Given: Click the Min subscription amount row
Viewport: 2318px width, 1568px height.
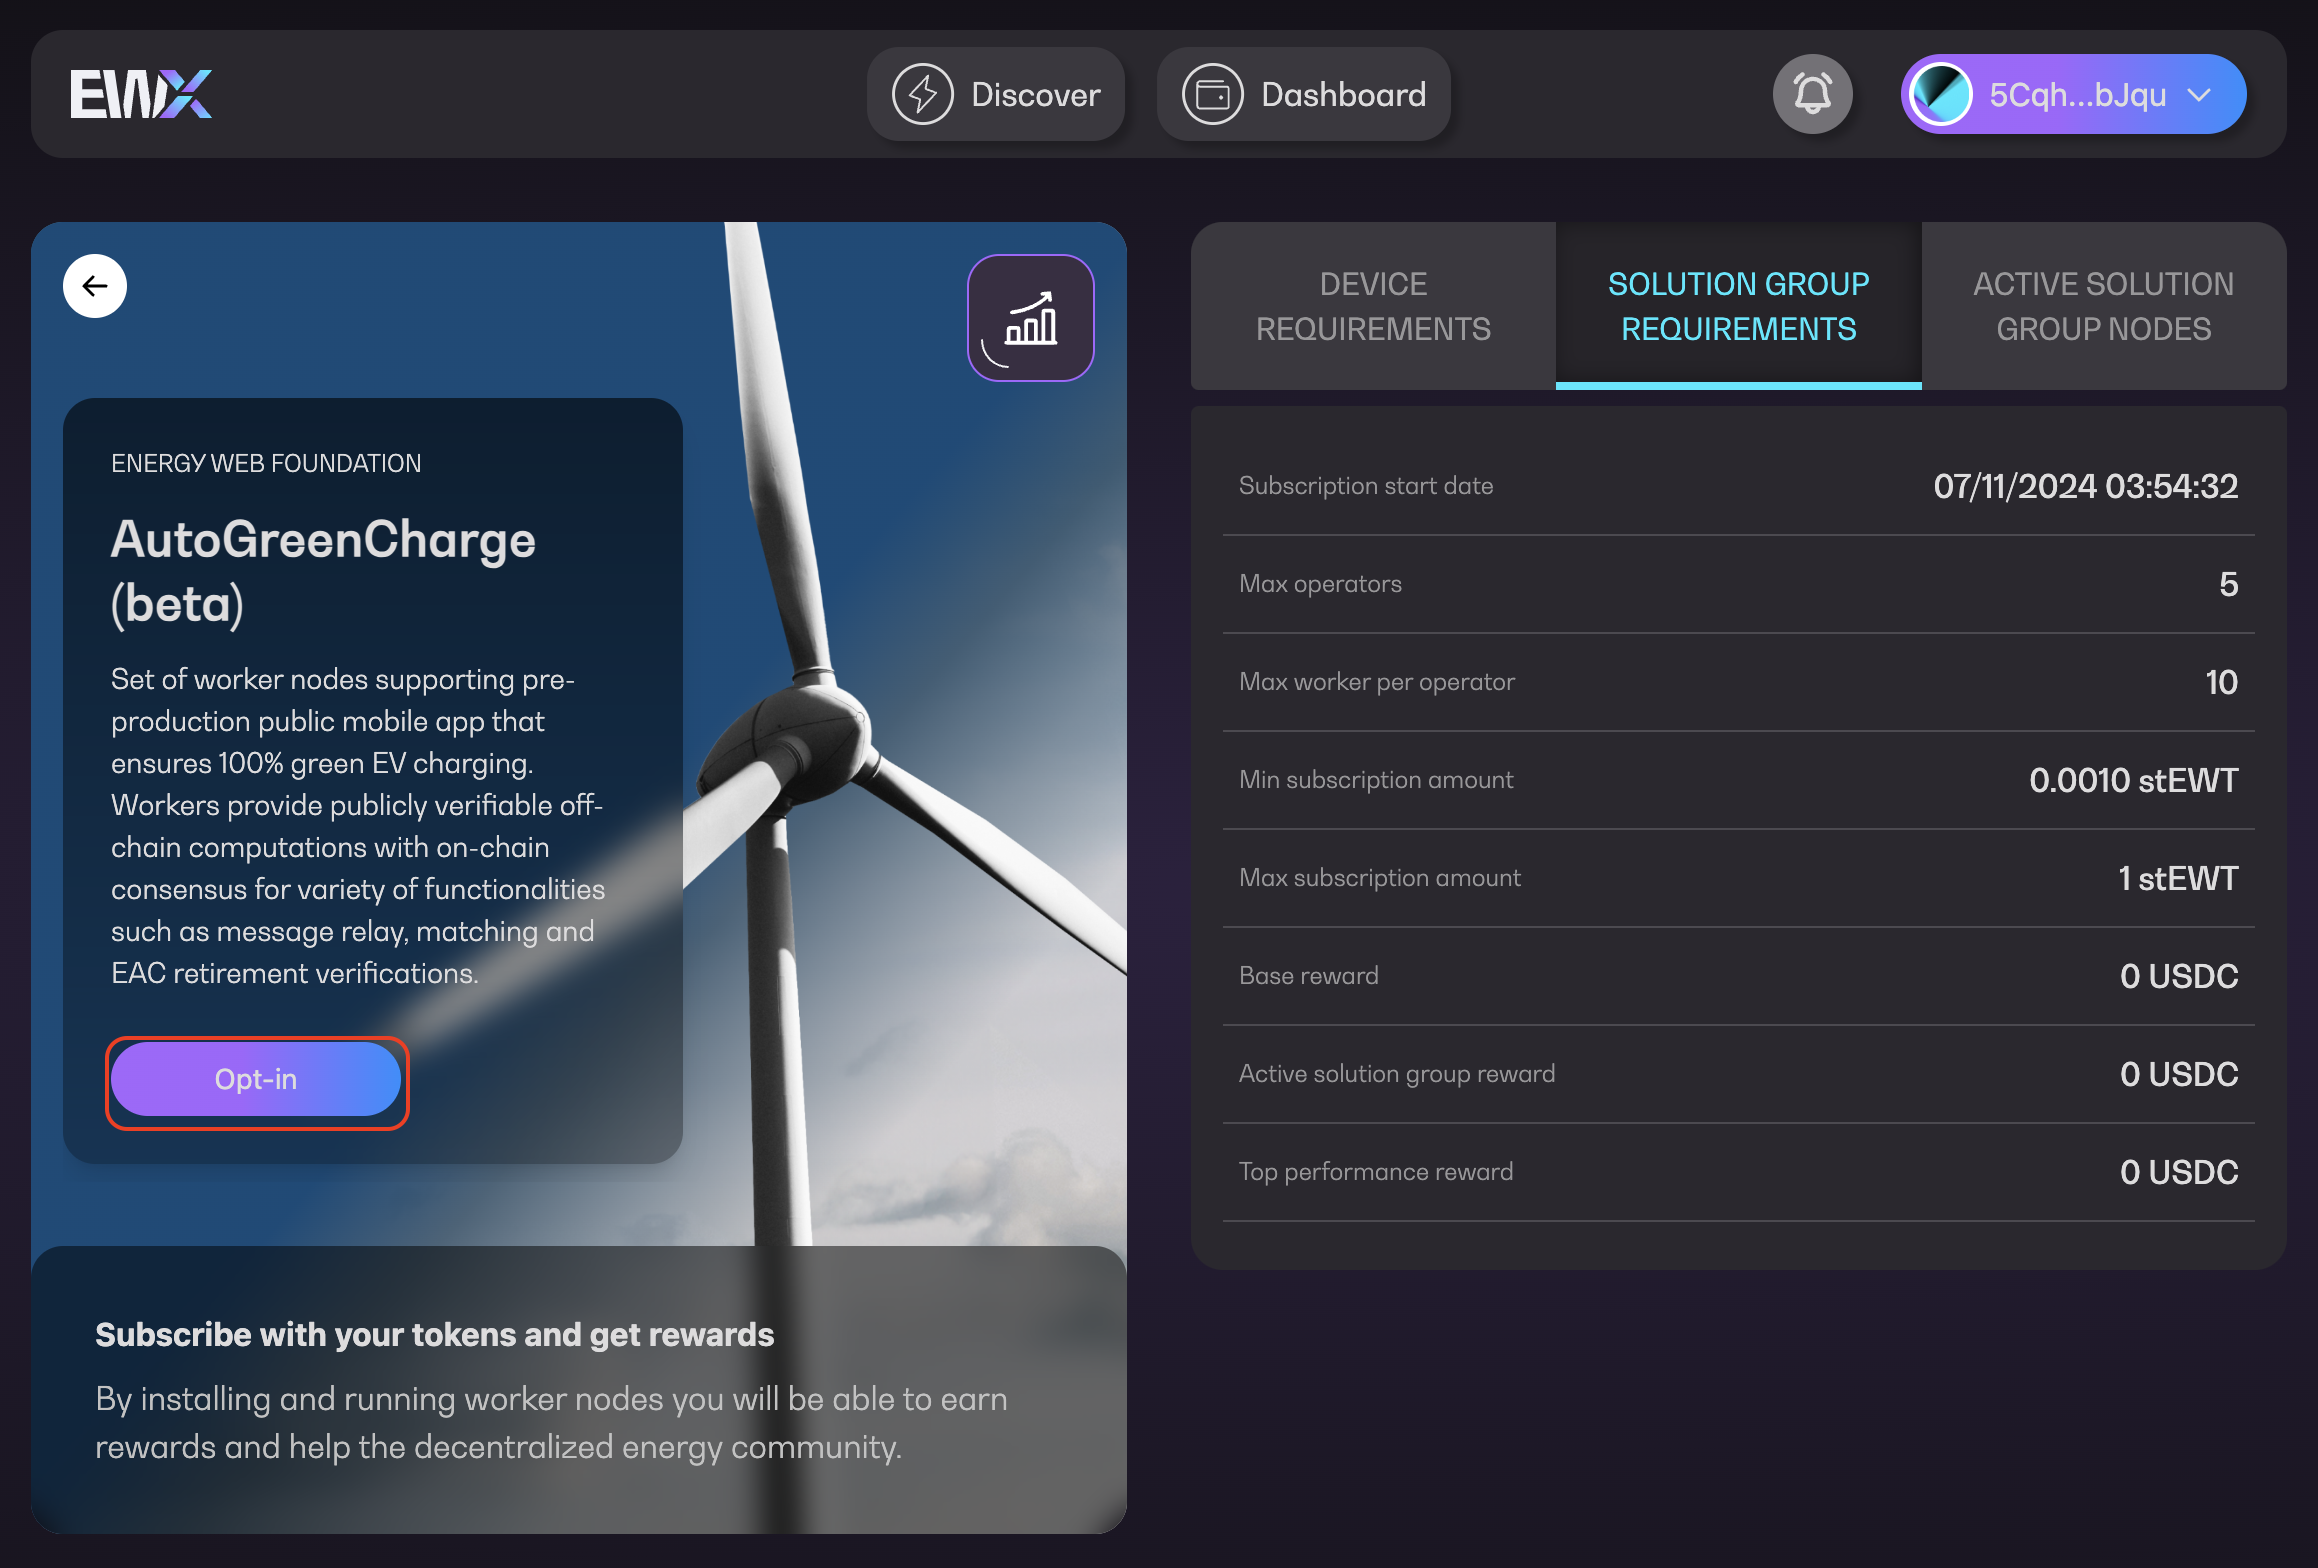Looking at the screenshot, I should [1738, 780].
